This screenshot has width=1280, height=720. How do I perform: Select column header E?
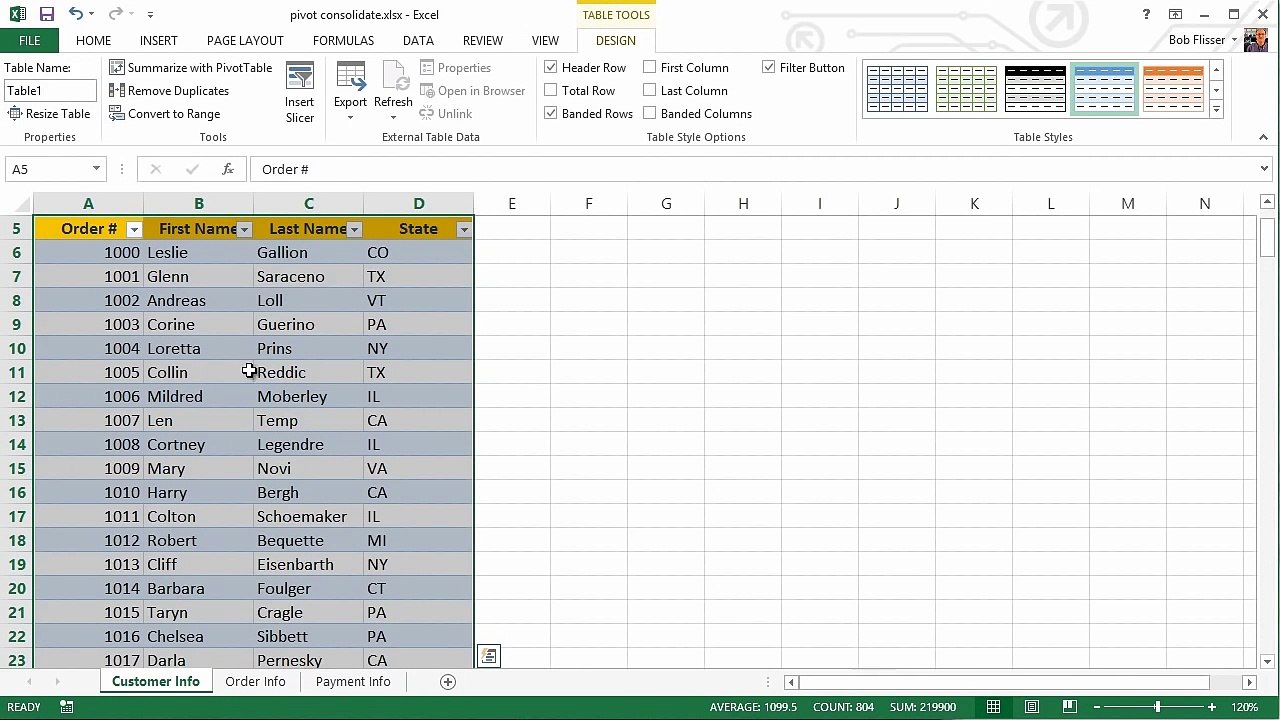(x=512, y=204)
